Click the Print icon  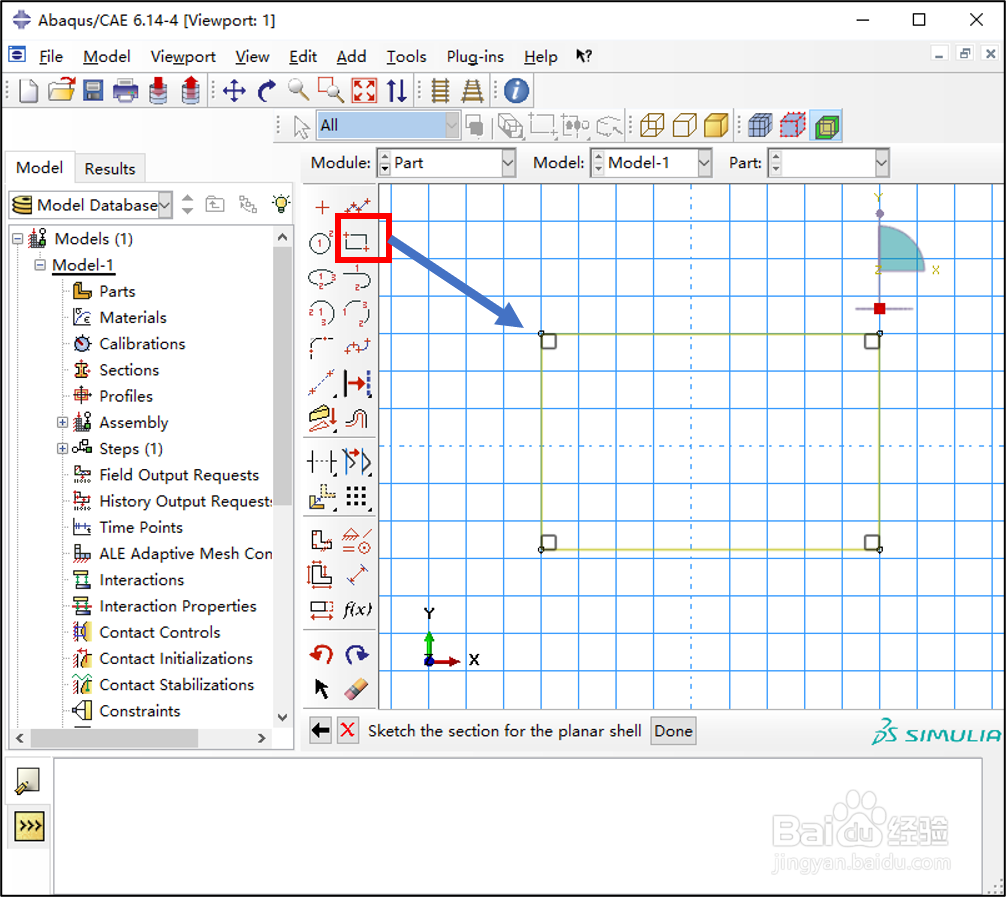point(126,90)
